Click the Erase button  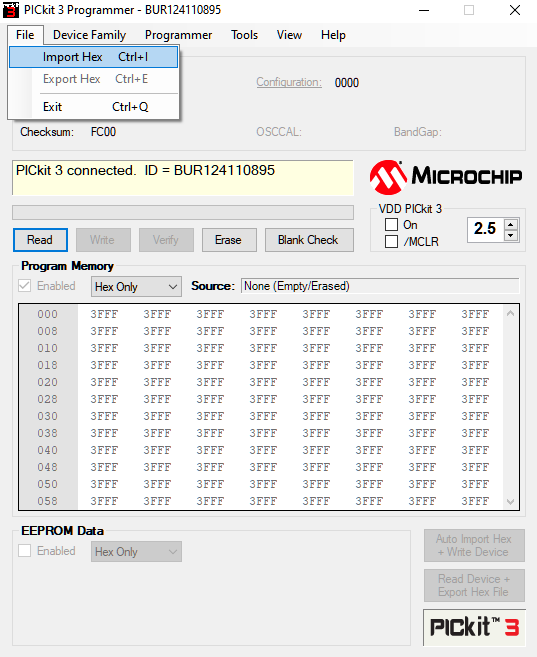229,240
